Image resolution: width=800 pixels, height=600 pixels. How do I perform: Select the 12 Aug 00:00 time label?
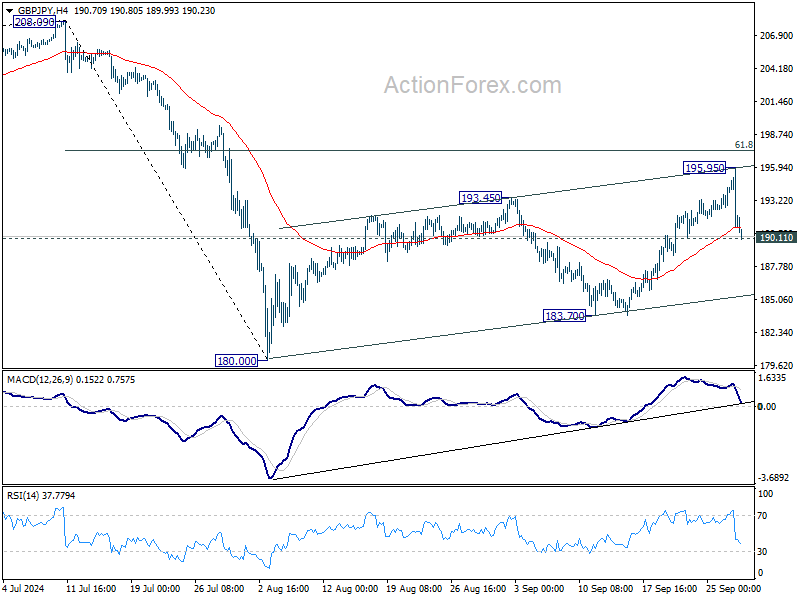350,588
